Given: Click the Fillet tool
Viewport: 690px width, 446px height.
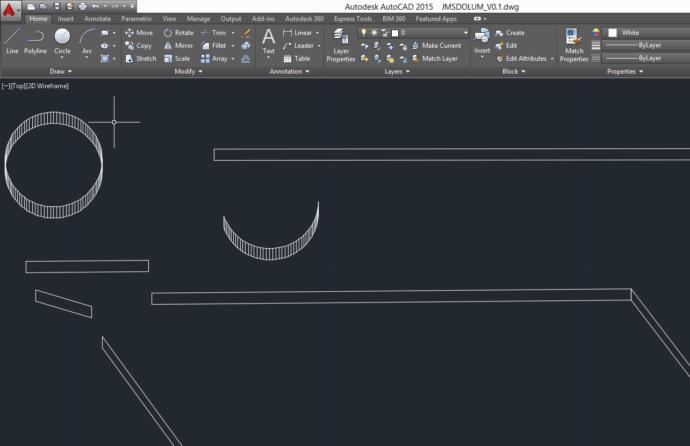Looking at the screenshot, I should (213, 46).
